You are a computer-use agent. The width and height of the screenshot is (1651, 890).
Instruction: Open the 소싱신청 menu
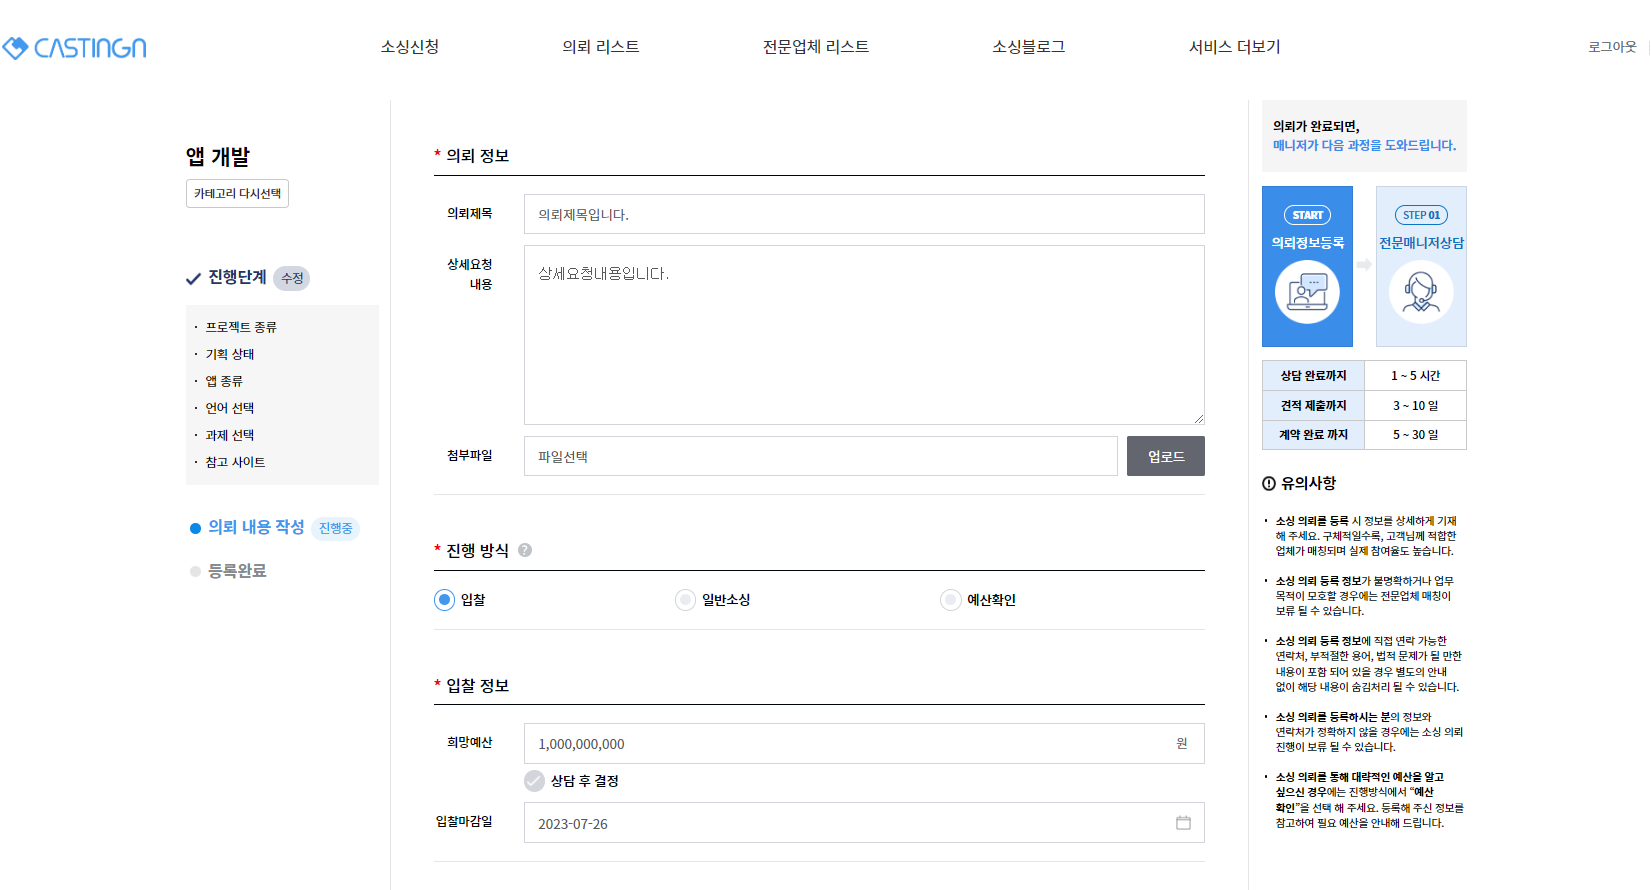pyautogui.click(x=410, y=47)
